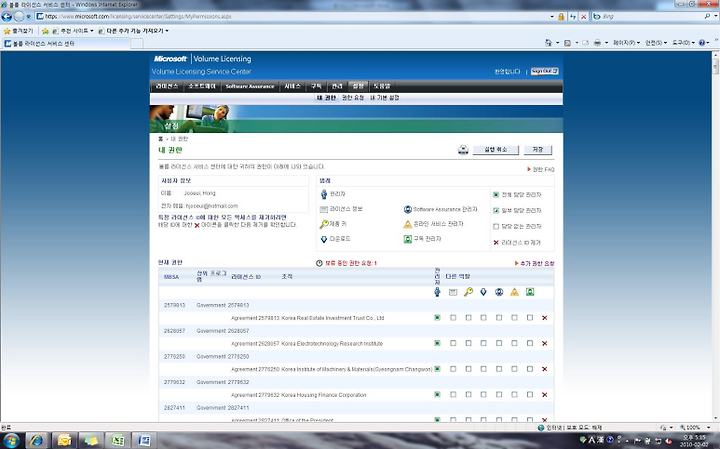Go back with the browser Back button

coord(6,17)
